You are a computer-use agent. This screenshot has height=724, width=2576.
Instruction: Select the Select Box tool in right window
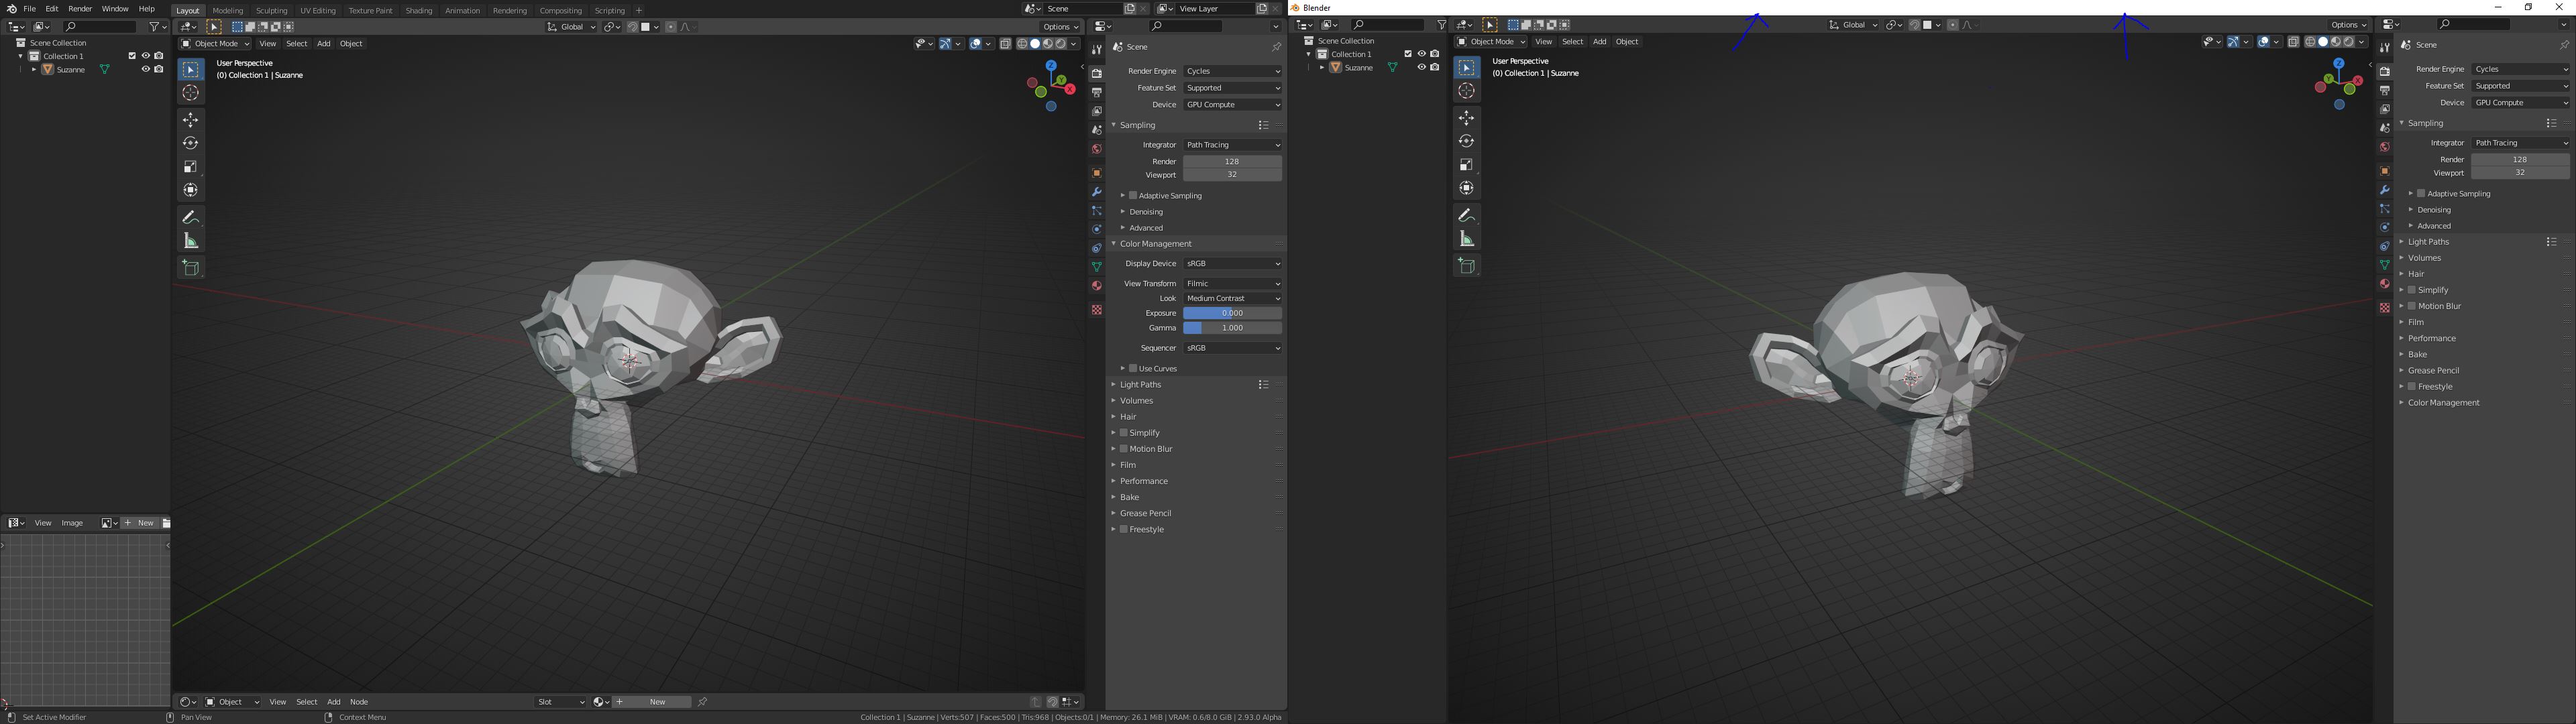point(1466,68)
